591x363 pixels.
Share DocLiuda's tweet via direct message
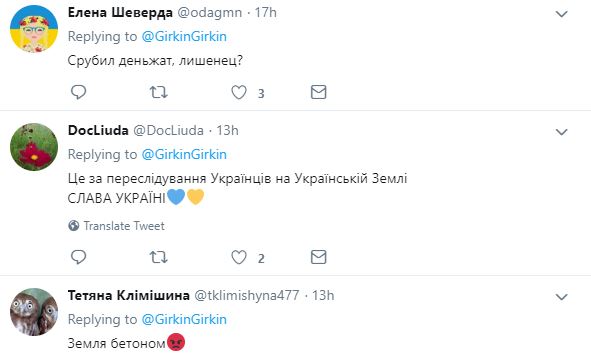pos(318,257)
